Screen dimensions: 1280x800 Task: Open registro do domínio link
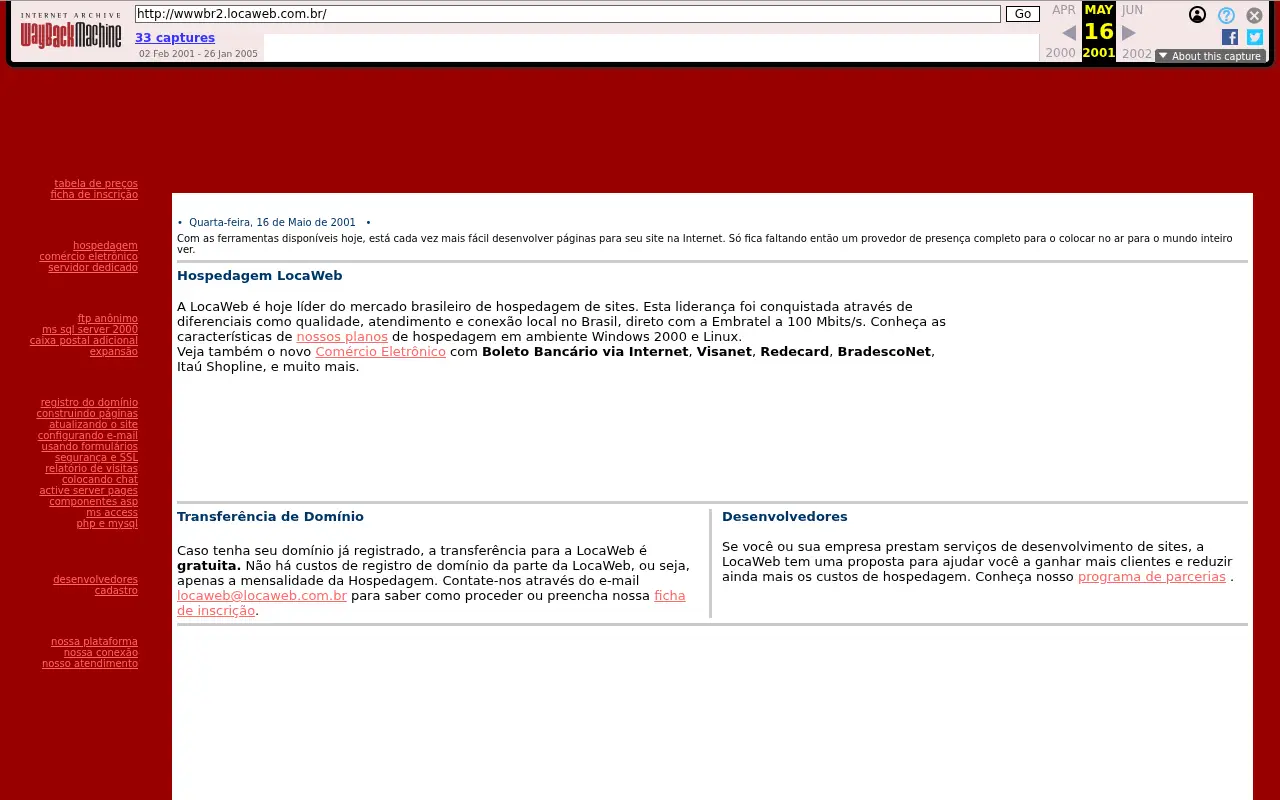[x=89, y=403]
